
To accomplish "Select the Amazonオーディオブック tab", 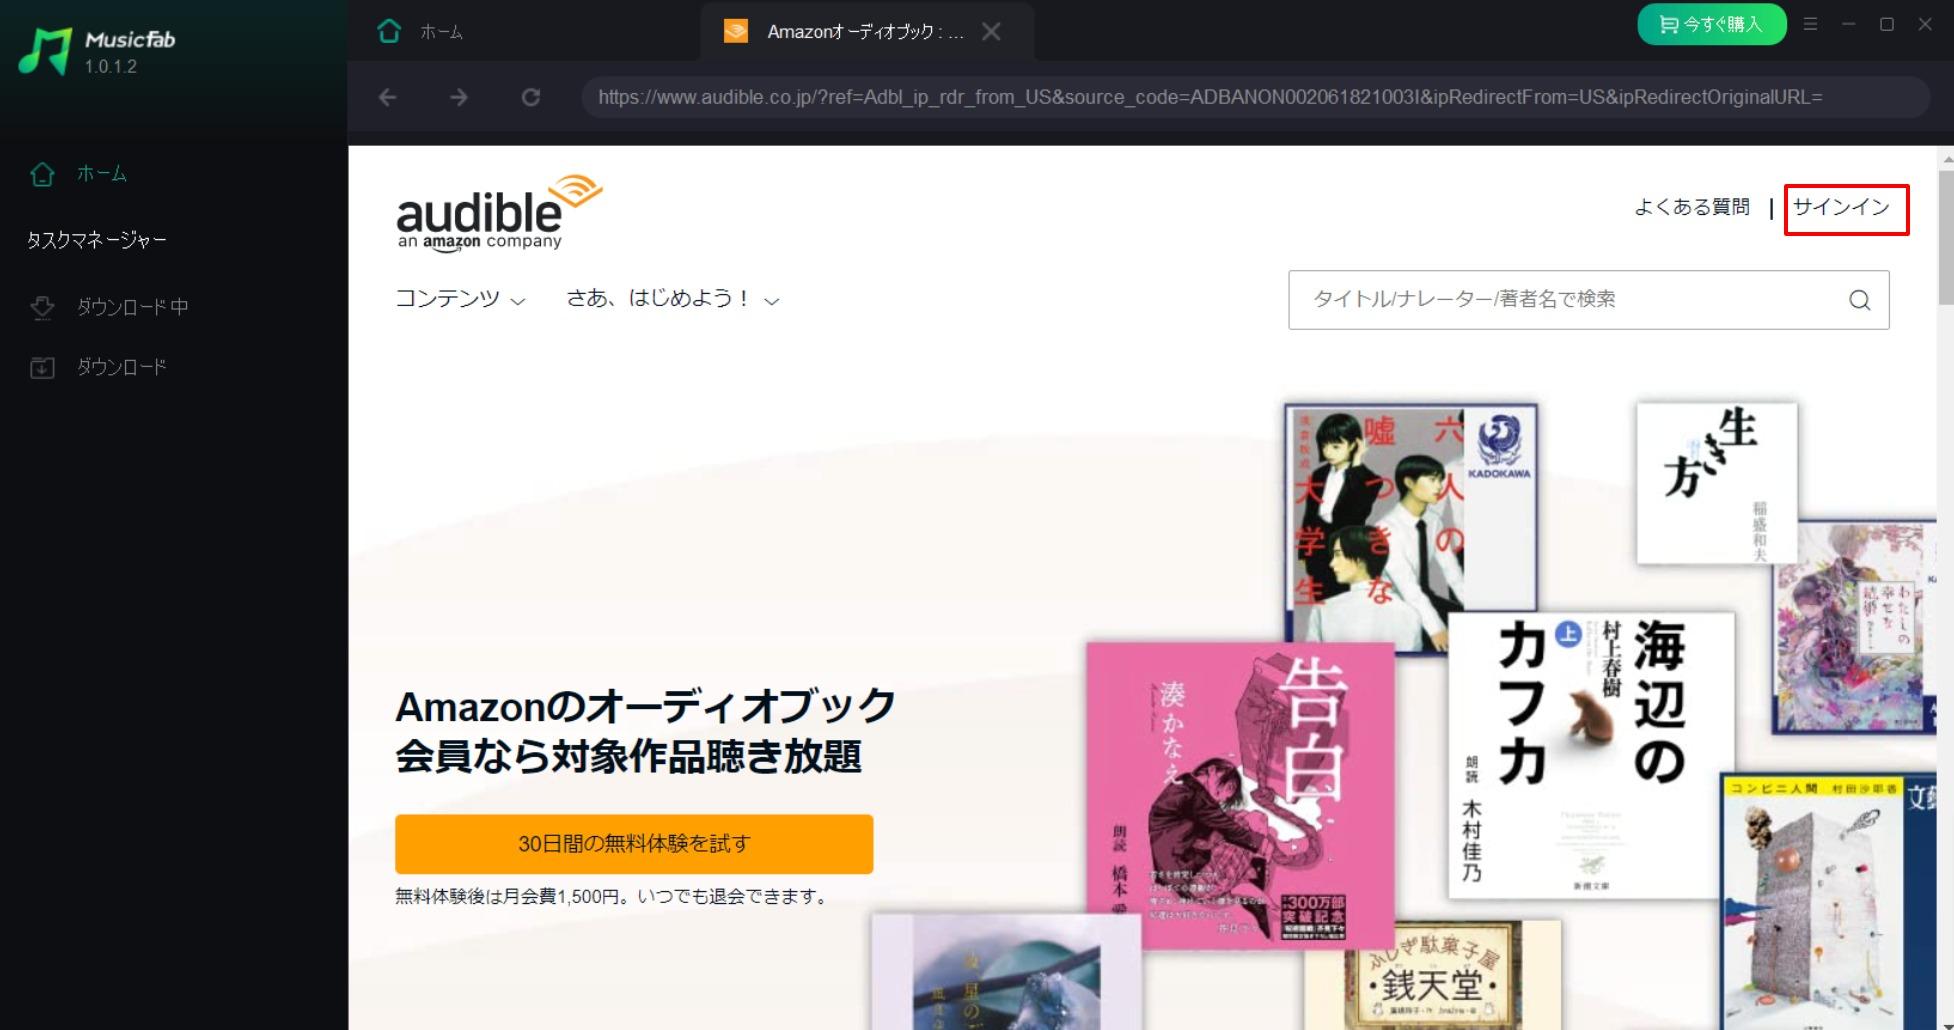I will 866,32.
